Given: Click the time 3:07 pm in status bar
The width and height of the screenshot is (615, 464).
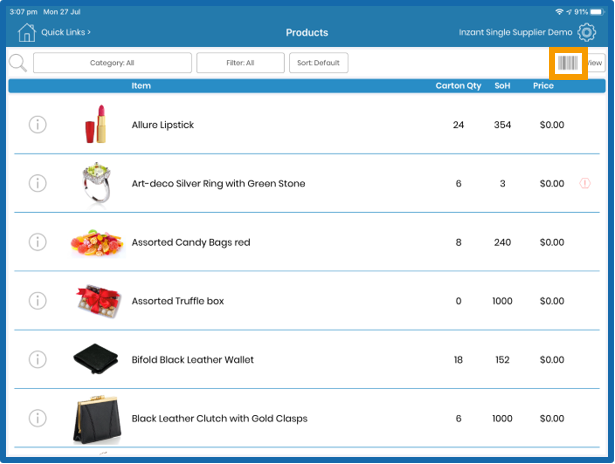Looking at the screenshot, I should point(24,12).
